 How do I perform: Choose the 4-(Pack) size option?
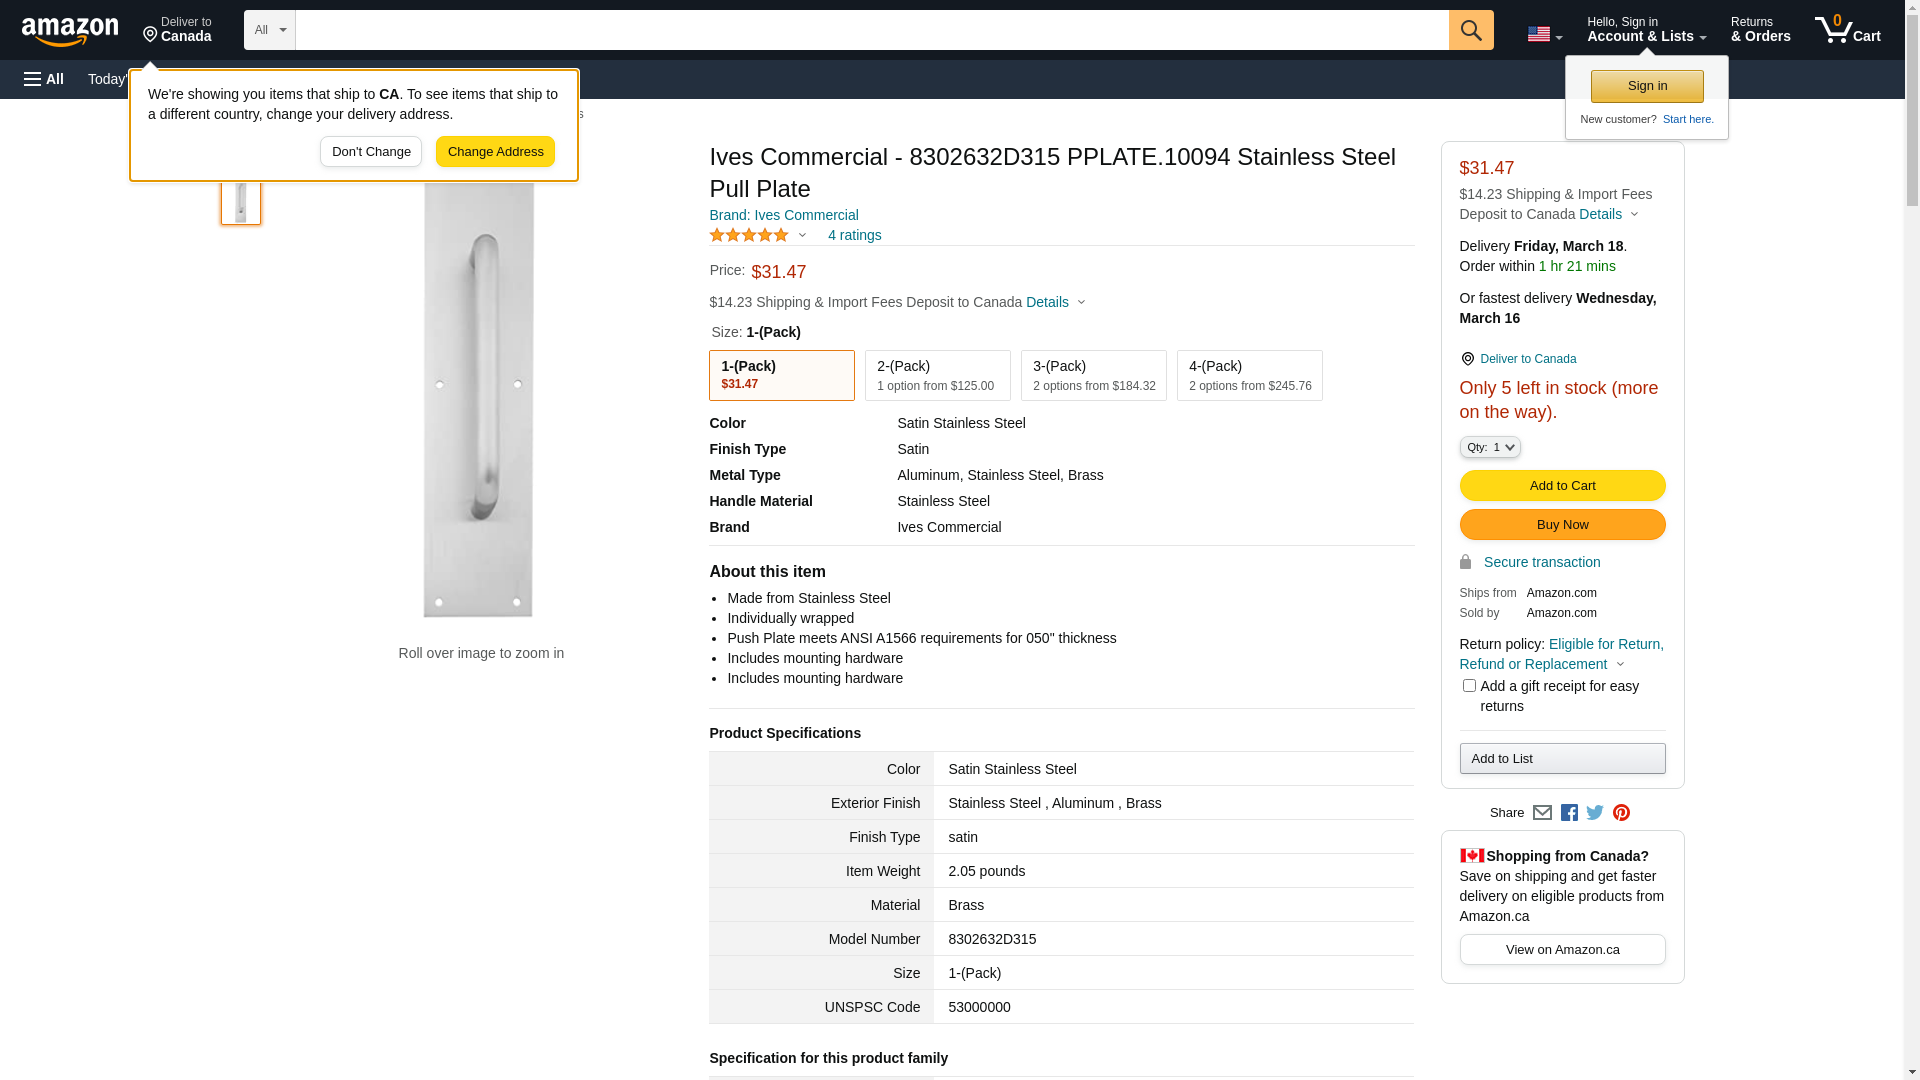[1249, 376]
